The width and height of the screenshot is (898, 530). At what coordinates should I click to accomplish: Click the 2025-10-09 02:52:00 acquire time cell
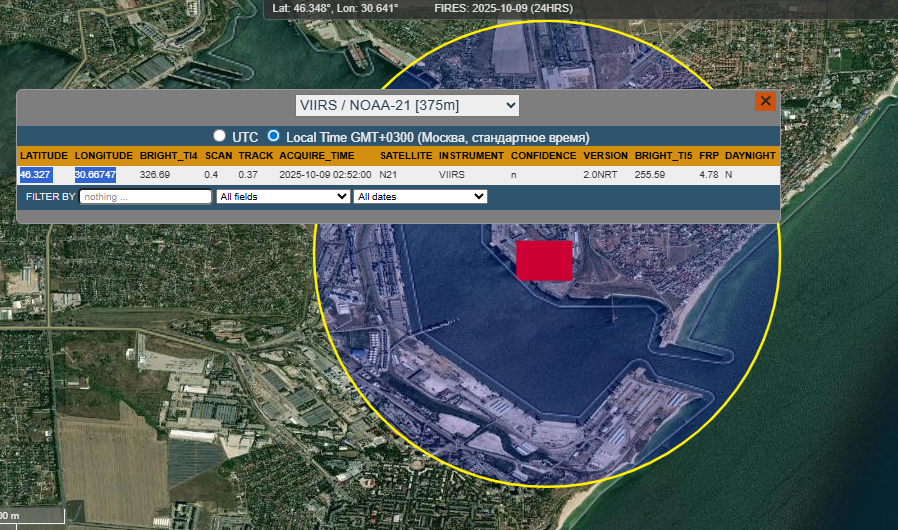click(x=325, y=175)
